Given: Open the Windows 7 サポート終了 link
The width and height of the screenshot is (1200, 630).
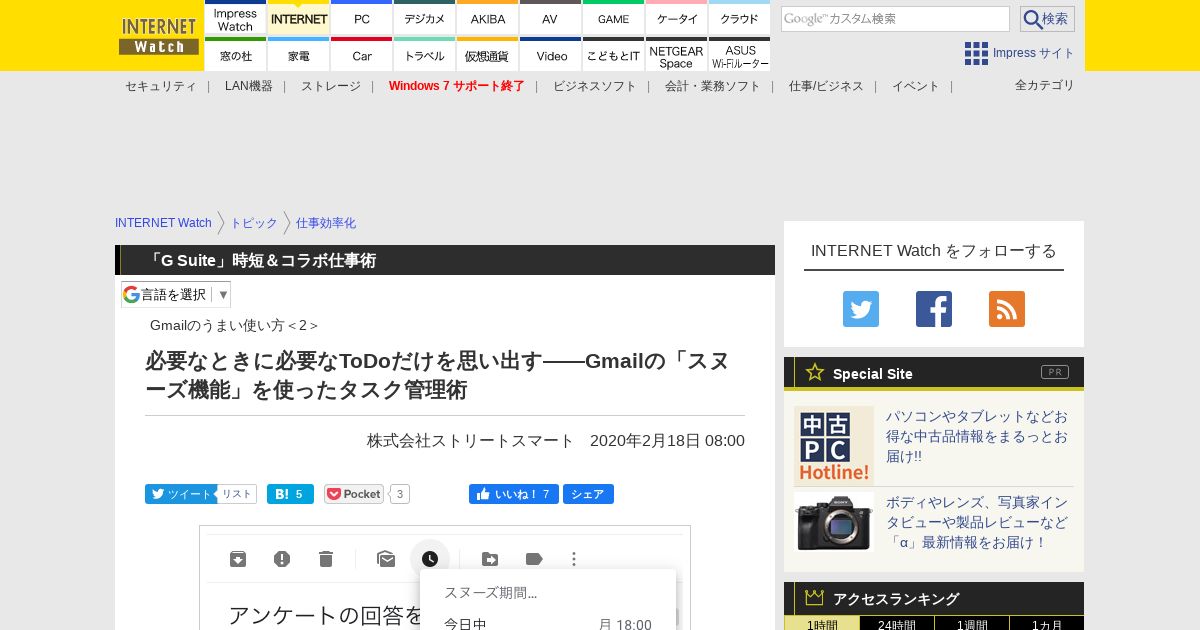Looking at the screenshot, I should [x=457, y=86].
